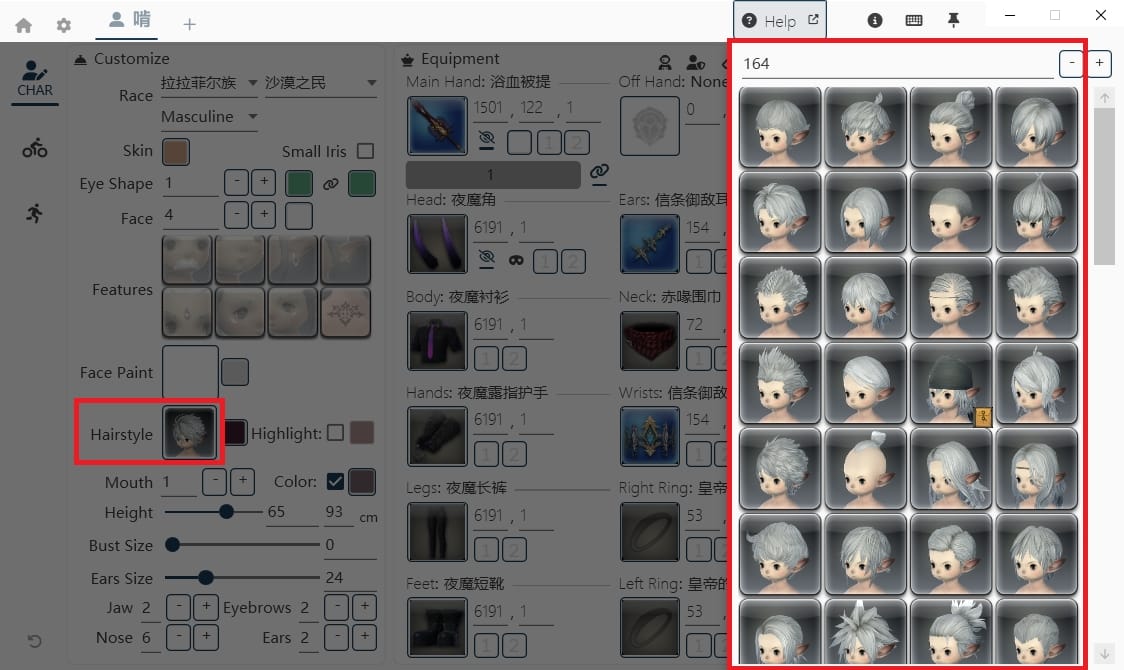The image size is (1124, 670).
Task: Toggle the tattoo pattern facial feature thumbnail
Action: (346, 312)
